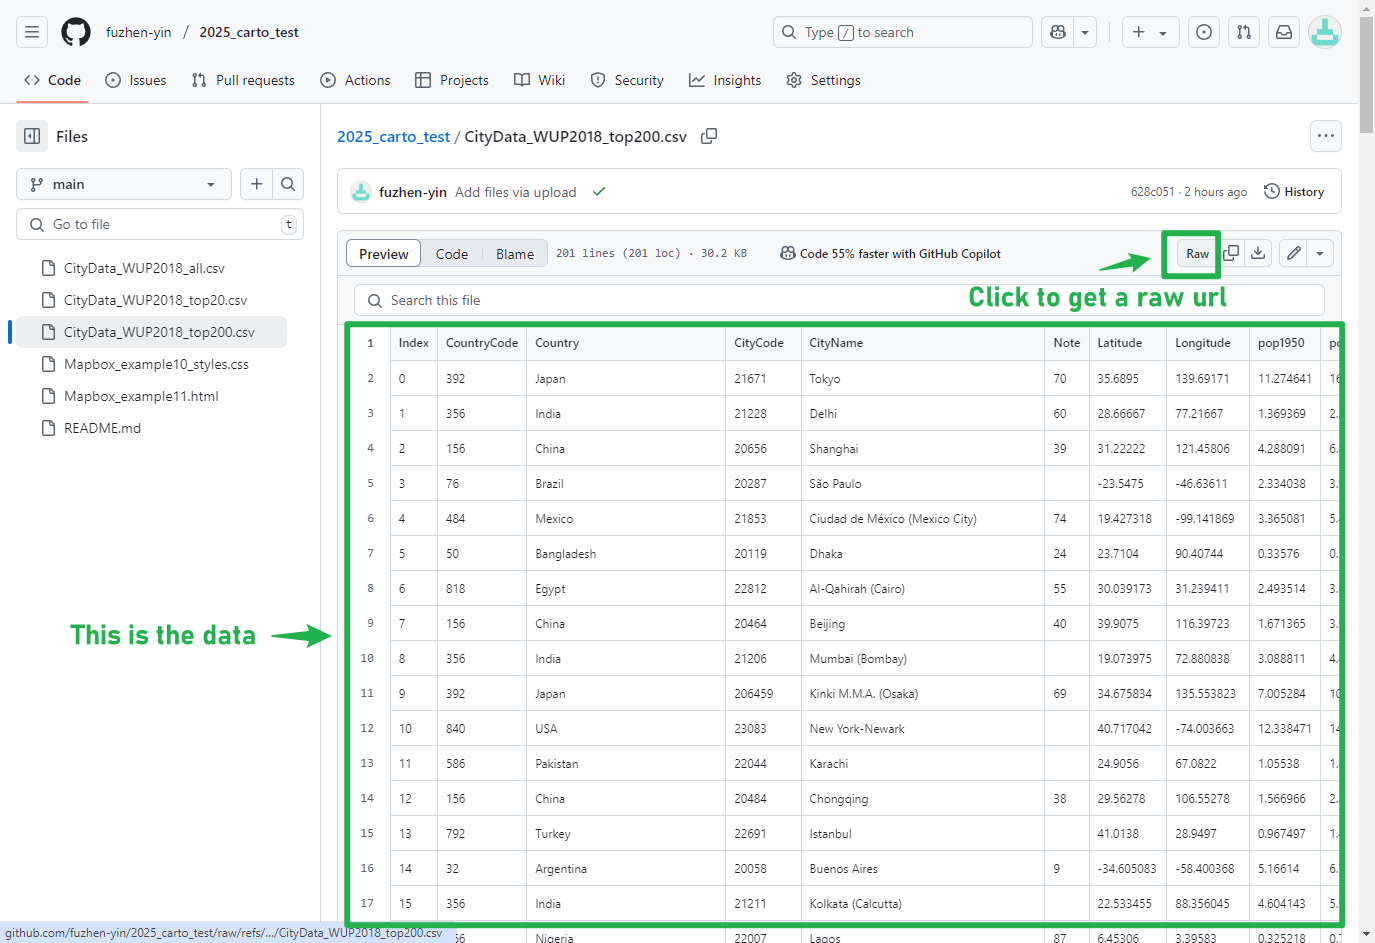Search files with magnifier button
This screenshot has width=1375, height=943.
point(288,184)
